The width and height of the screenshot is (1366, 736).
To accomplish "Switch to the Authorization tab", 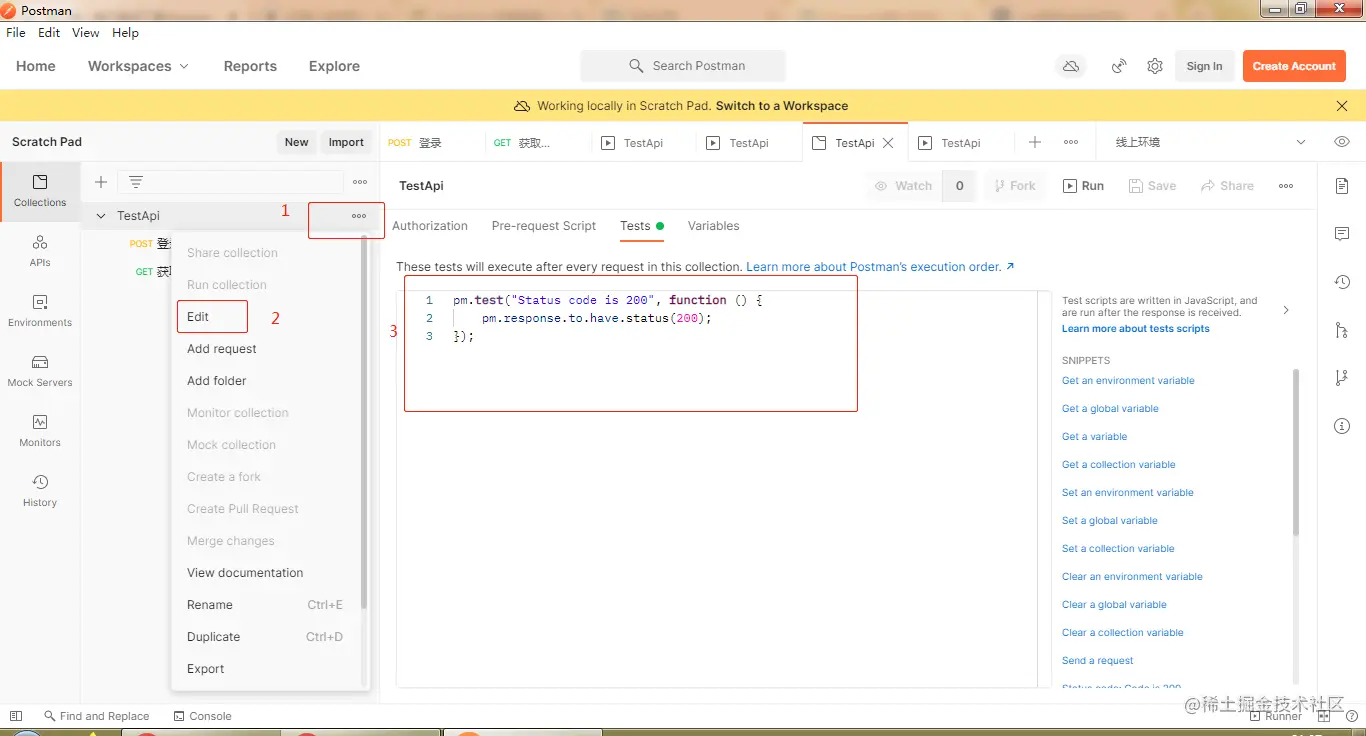I will pos(430,226).
